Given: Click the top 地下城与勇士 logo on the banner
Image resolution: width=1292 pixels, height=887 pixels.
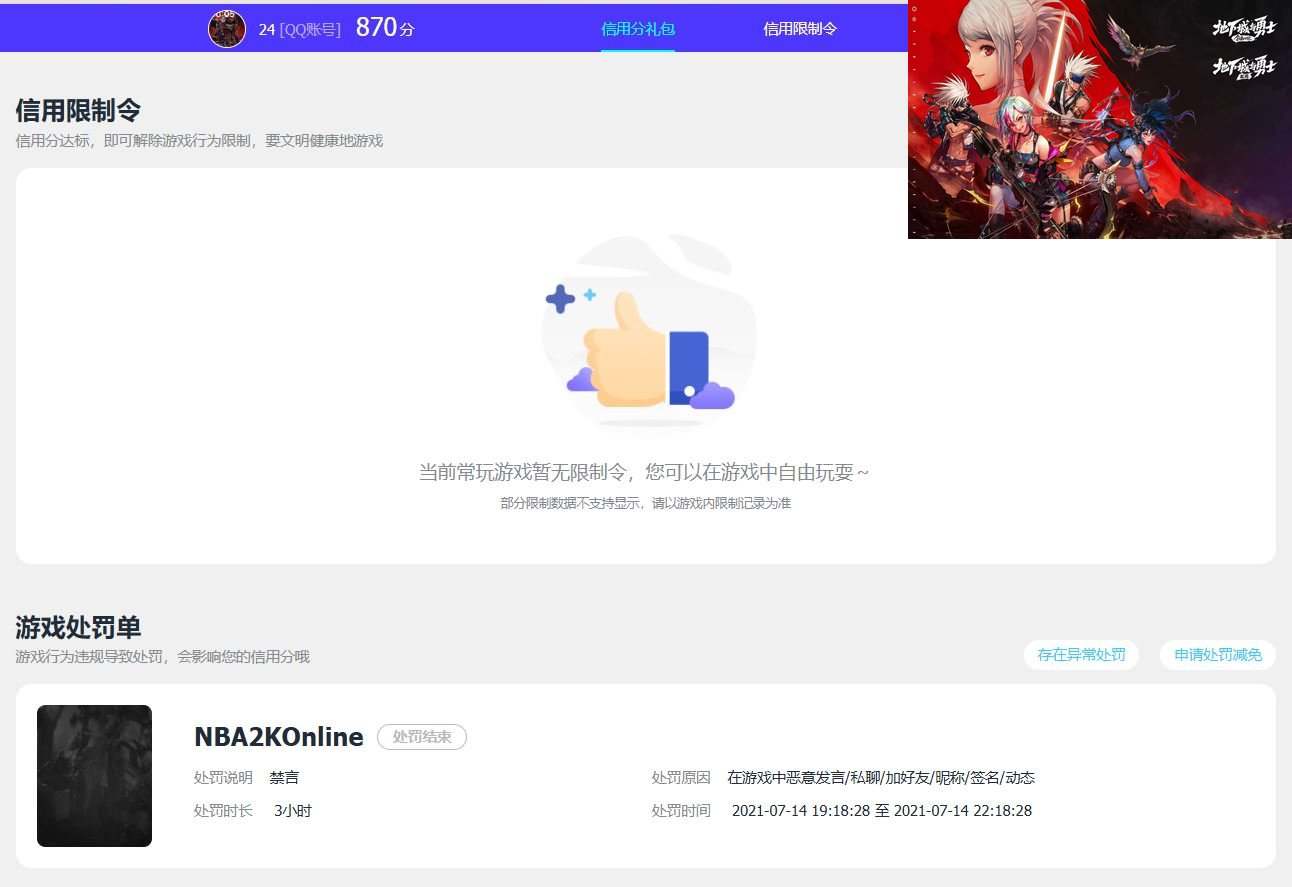Looking at the screenshot, I should [1245, 28].
